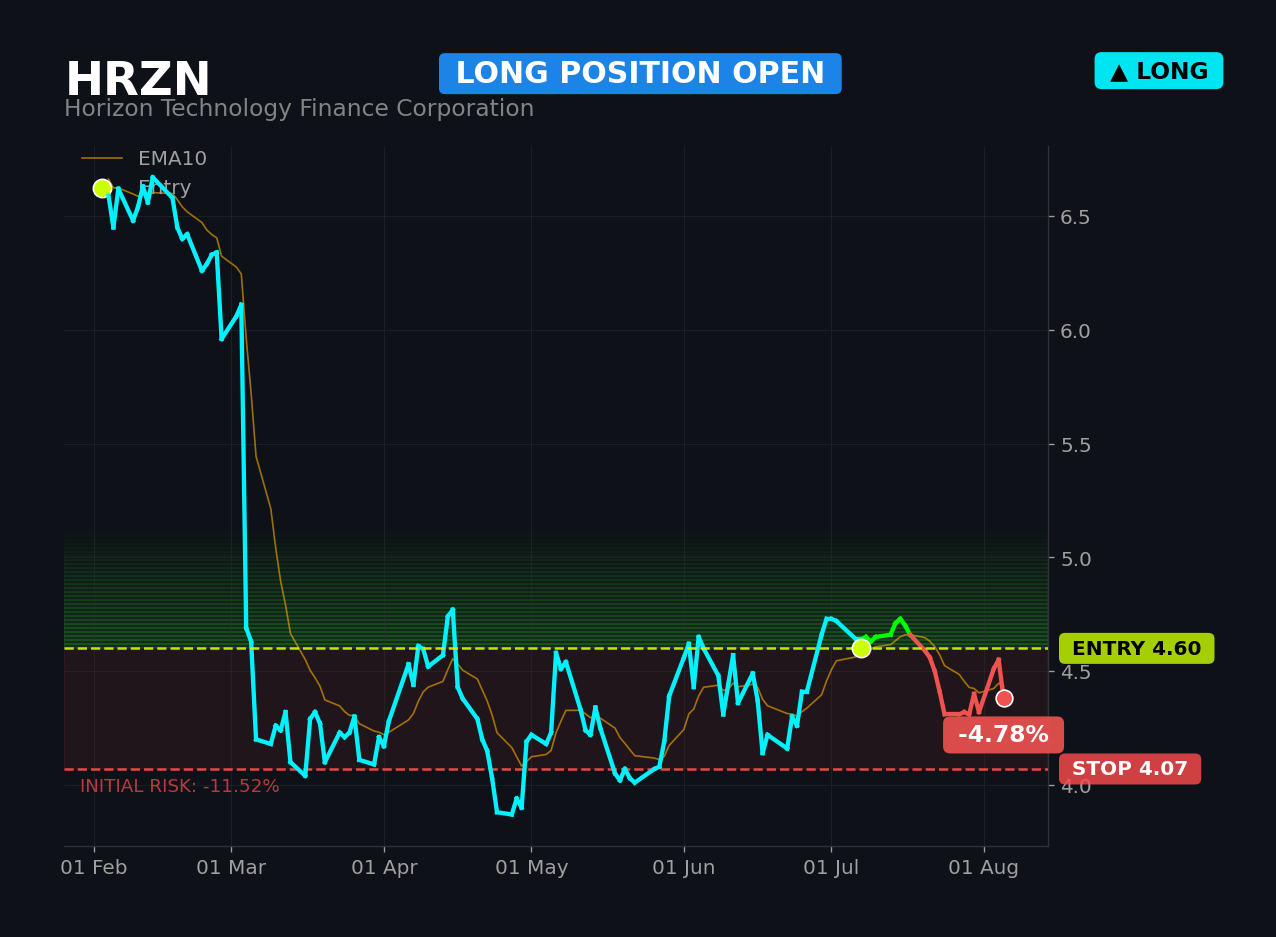The height and width of the screenshot is (937, 1276).
Task: Click the 01 Jun axis label
Action: click(684, 868)
